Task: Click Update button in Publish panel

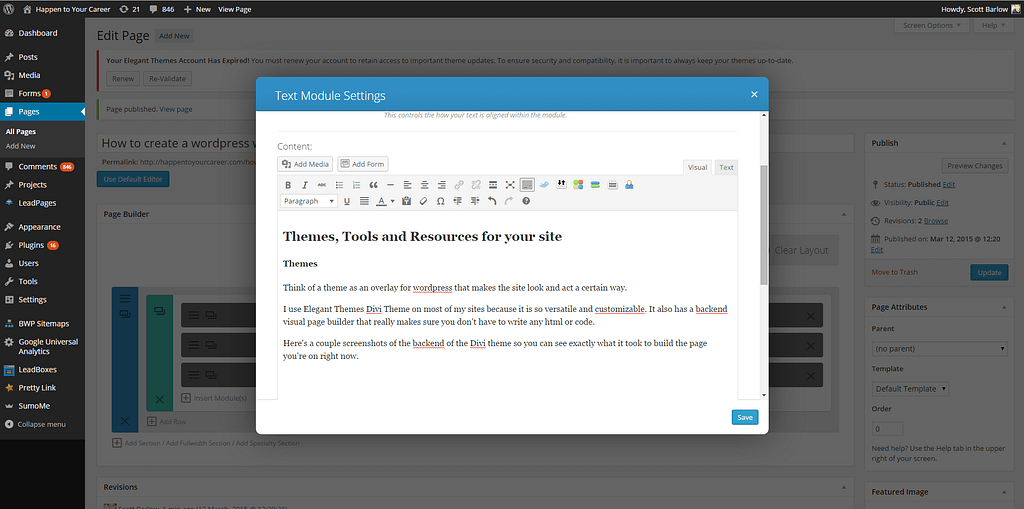Action: click(x=989, y=272)
